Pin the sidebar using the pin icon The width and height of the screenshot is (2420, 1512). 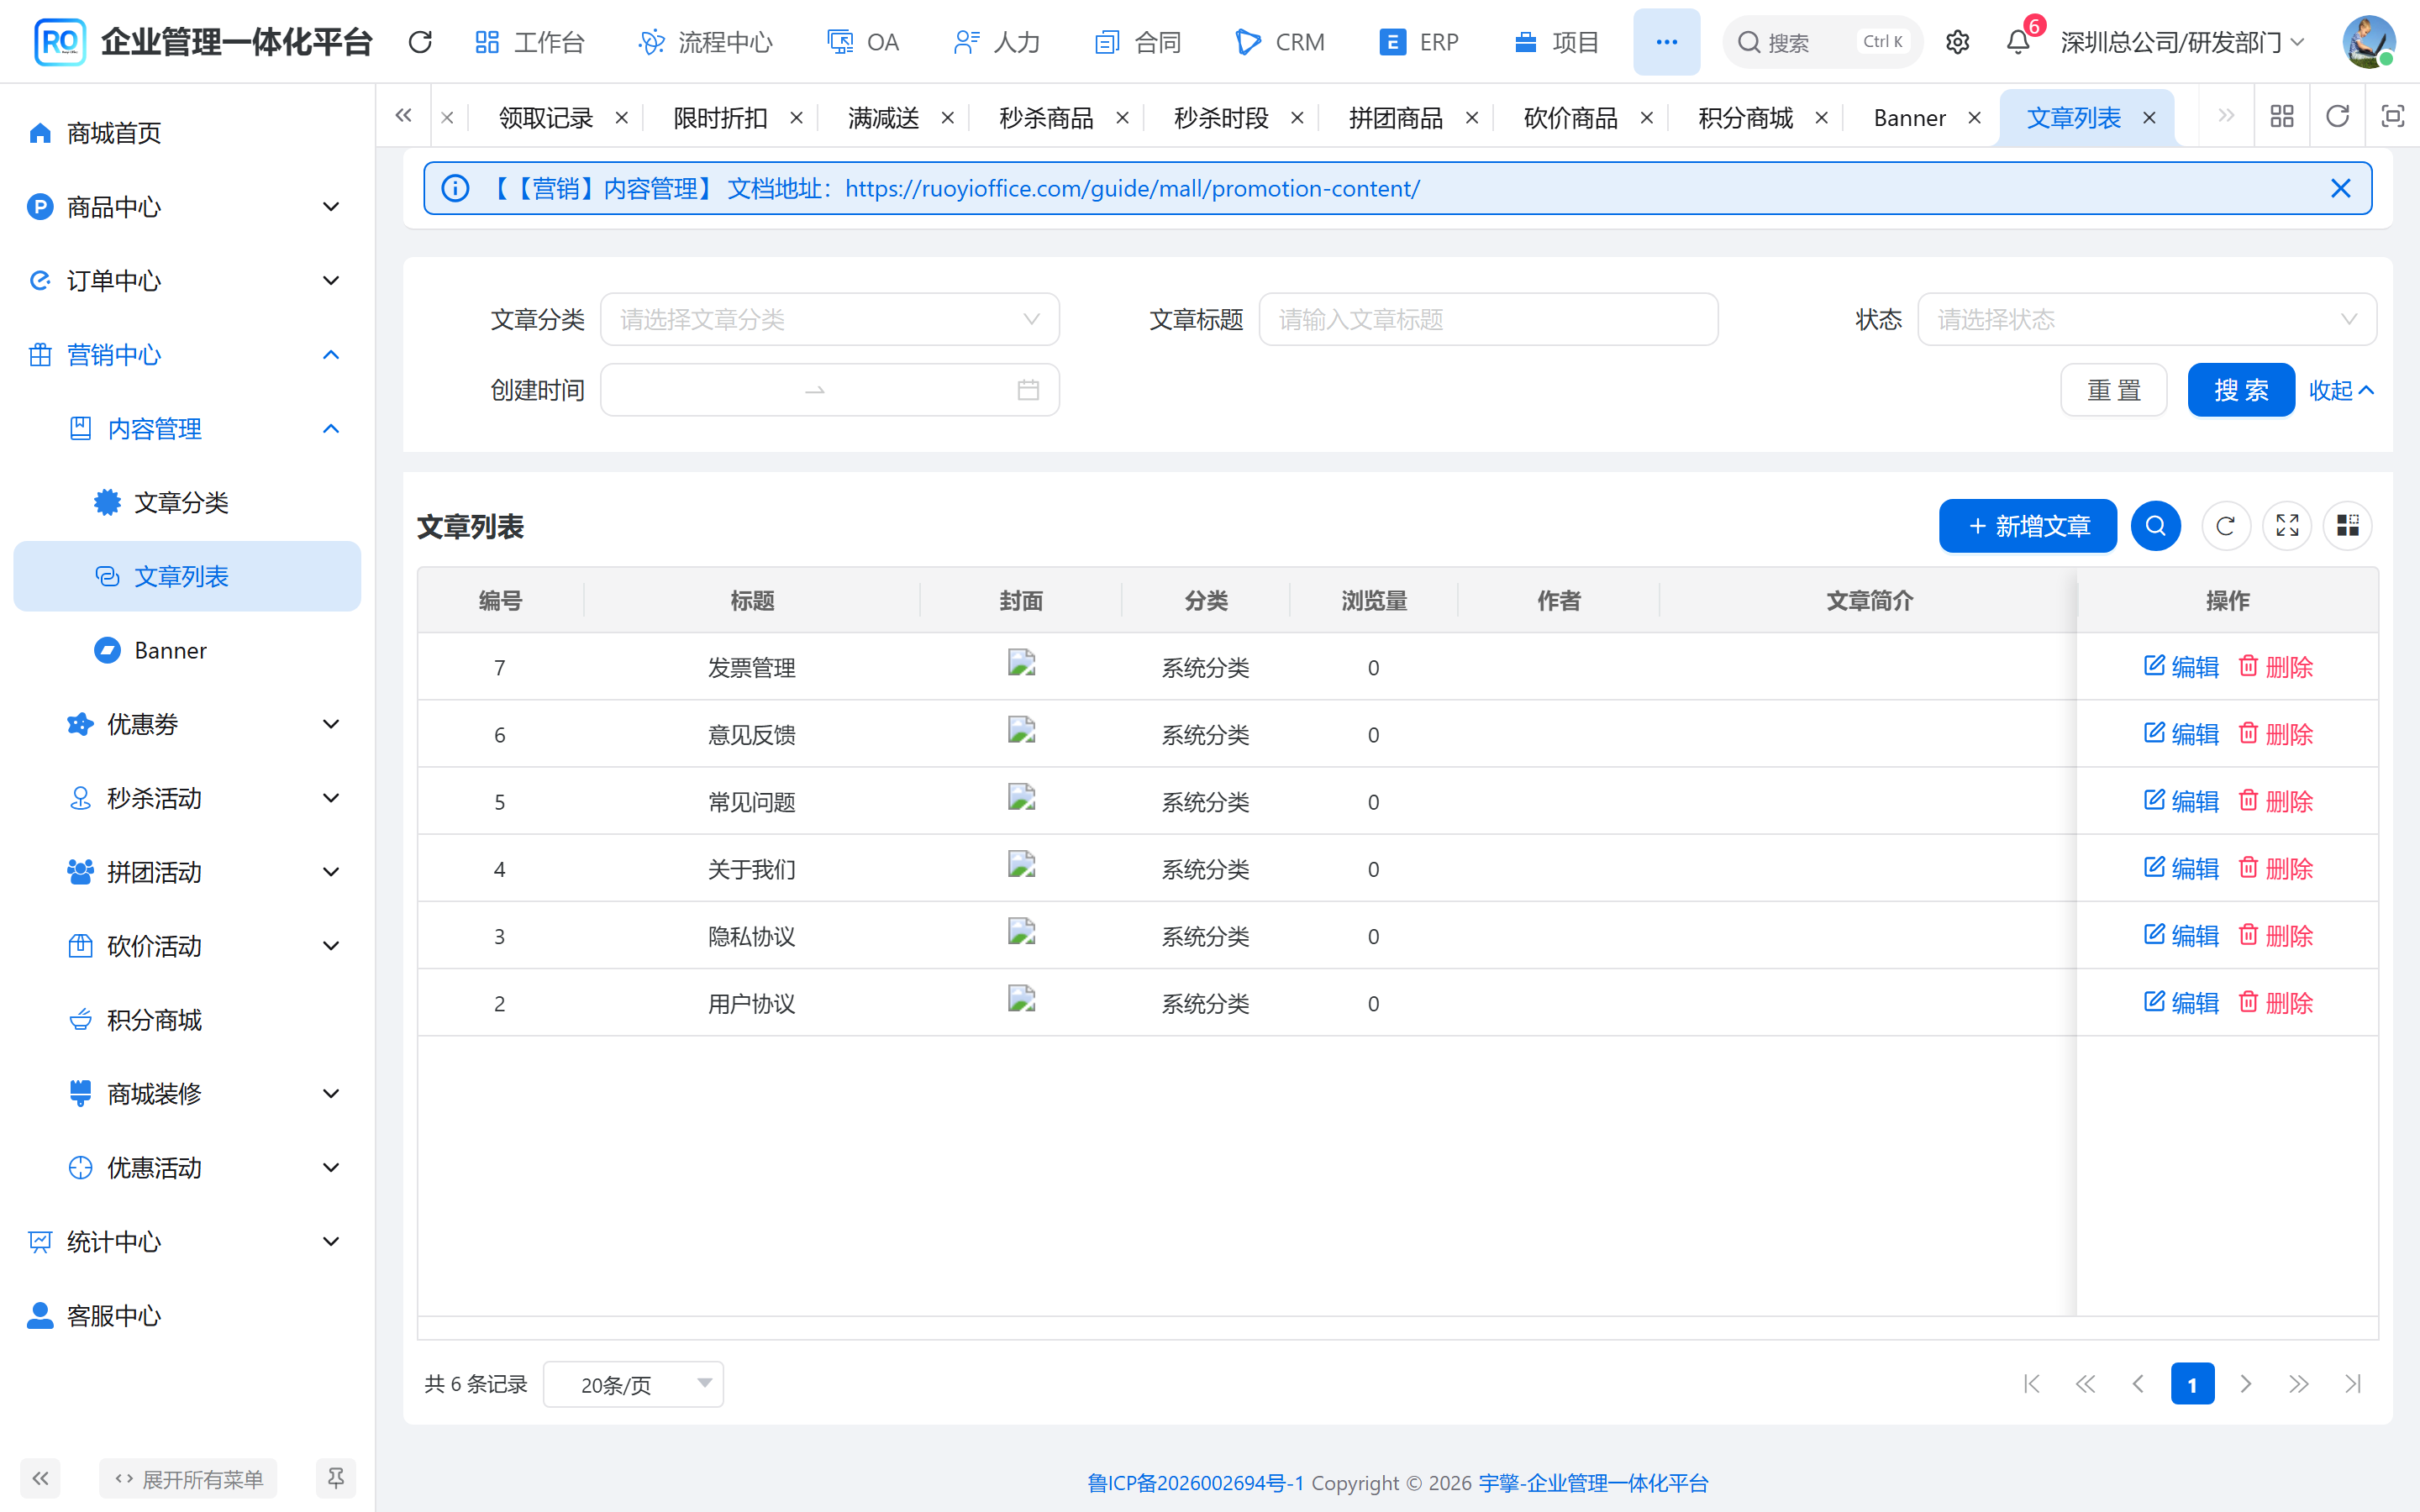(336, 1478)
